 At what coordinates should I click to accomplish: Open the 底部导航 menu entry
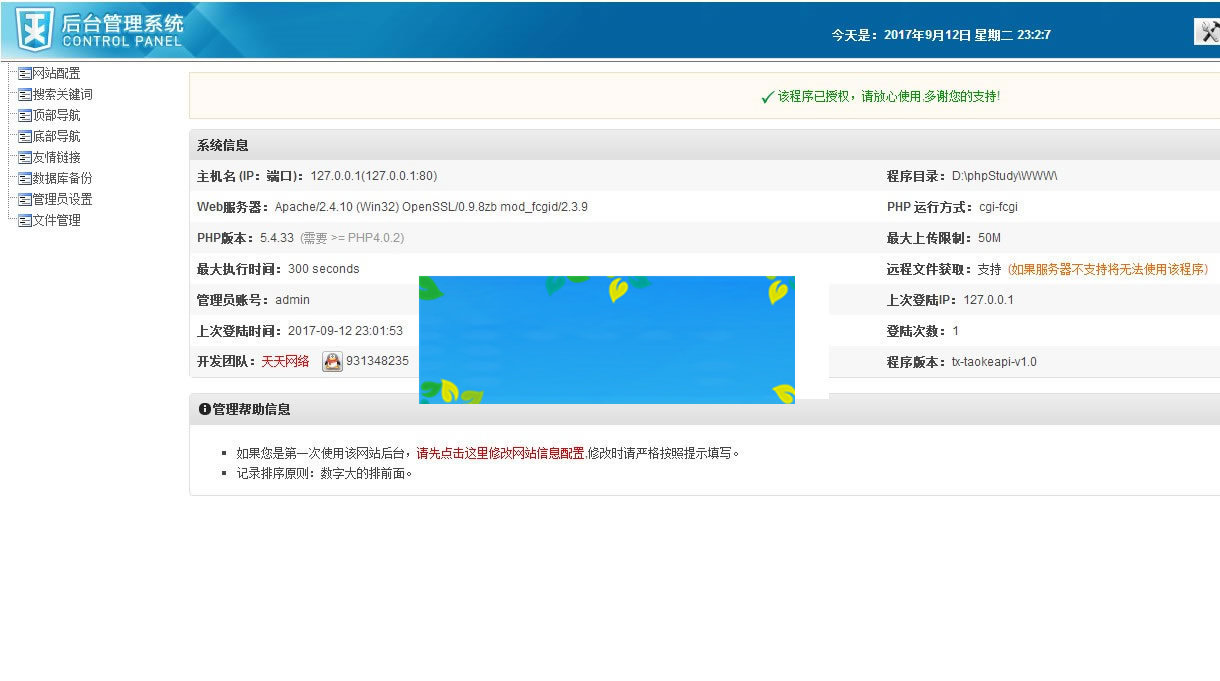pos(55,135)
